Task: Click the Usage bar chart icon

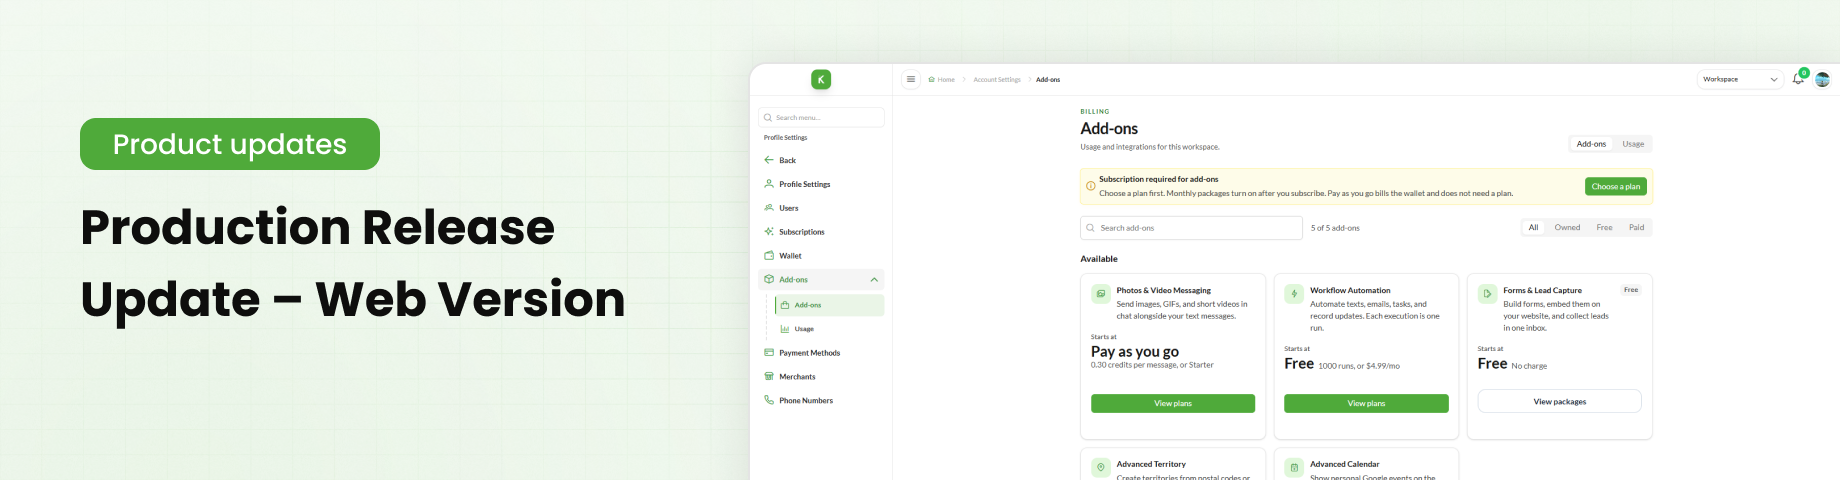Action: [x=785, y=329]
